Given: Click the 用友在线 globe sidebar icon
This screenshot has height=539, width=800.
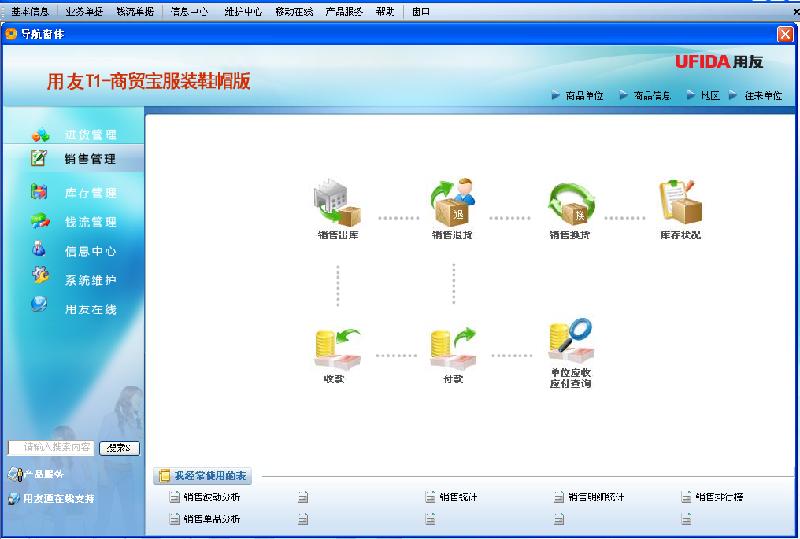Looking at the screenshot, I should (39, 304).
